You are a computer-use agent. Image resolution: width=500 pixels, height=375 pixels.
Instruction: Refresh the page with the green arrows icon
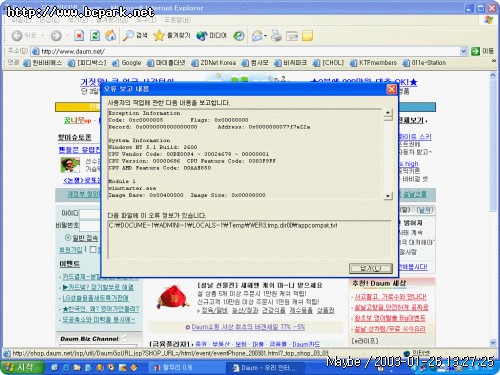95,35
